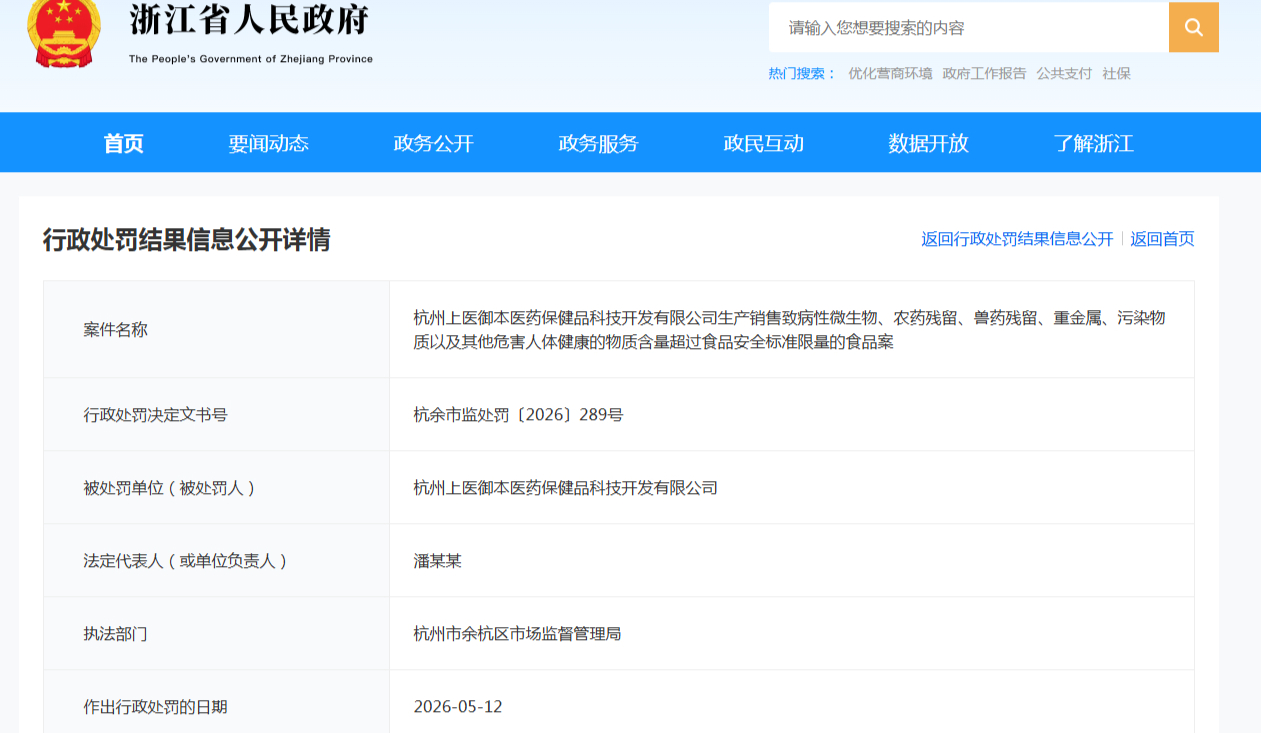
Task: Open the 政务服务 navigation tab
Action: (x=598, y=143)
